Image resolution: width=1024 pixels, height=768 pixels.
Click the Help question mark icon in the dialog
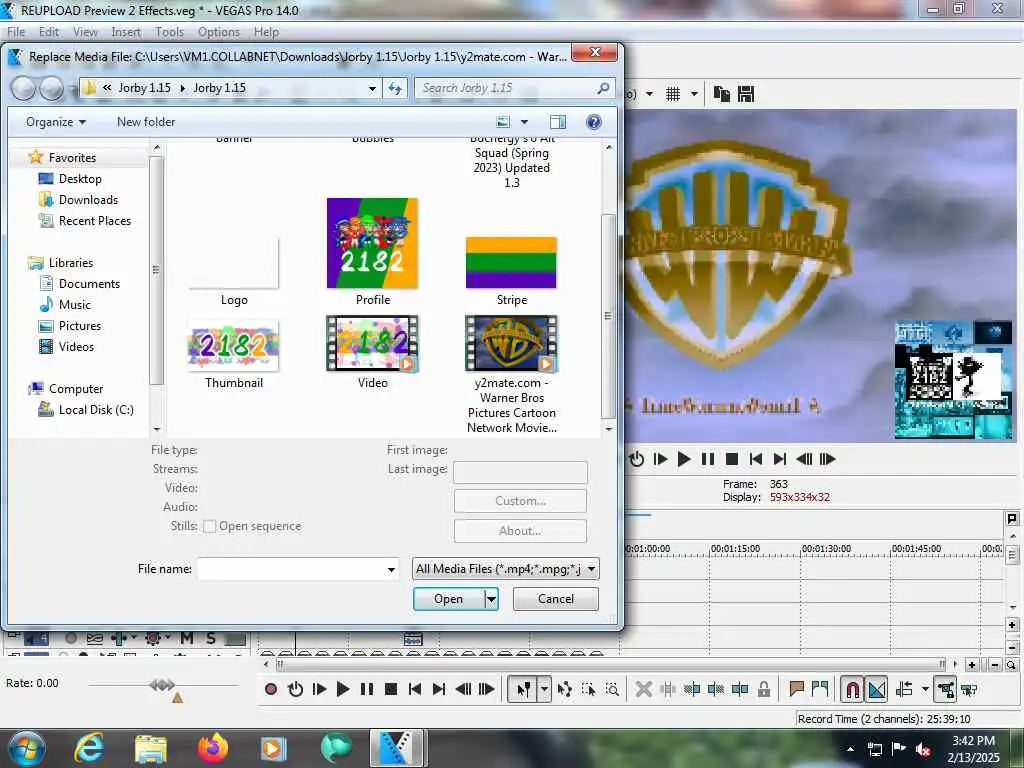pos(594,122)
